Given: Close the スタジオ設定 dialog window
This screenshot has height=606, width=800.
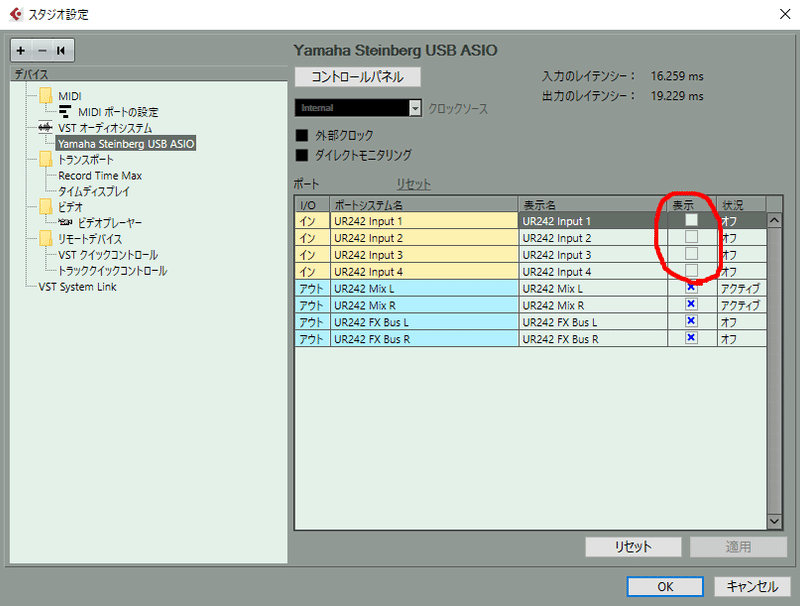Looking at the screenshot, I should 785,14.
